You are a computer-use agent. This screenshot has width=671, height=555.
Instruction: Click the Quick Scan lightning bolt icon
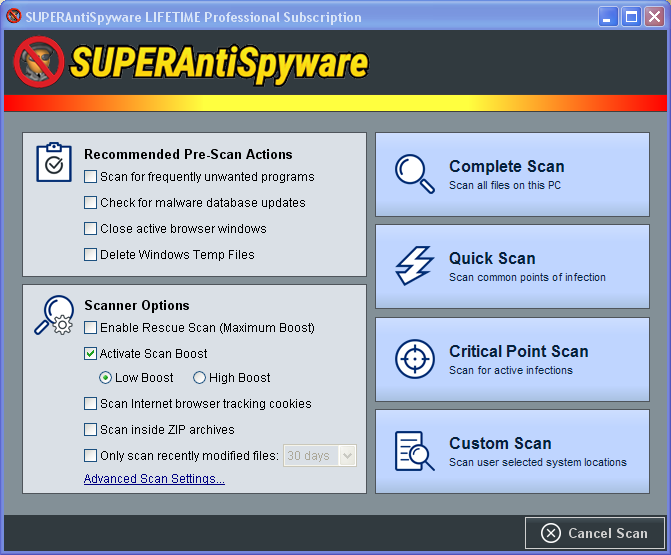pyautogui.click(x=414, y=265)
